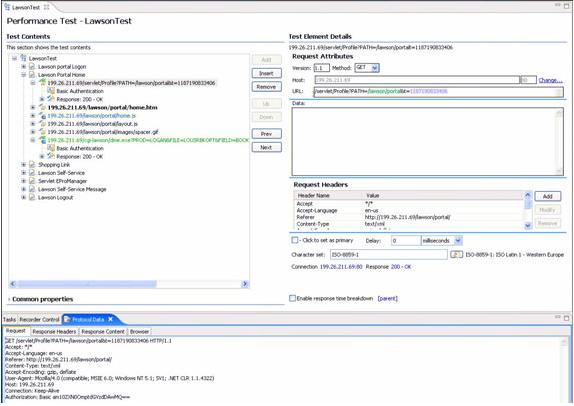The width and height of the screenshot is (574, 406).
Task: Click the Version field showing 1.1
Action: tap(321, 68)
